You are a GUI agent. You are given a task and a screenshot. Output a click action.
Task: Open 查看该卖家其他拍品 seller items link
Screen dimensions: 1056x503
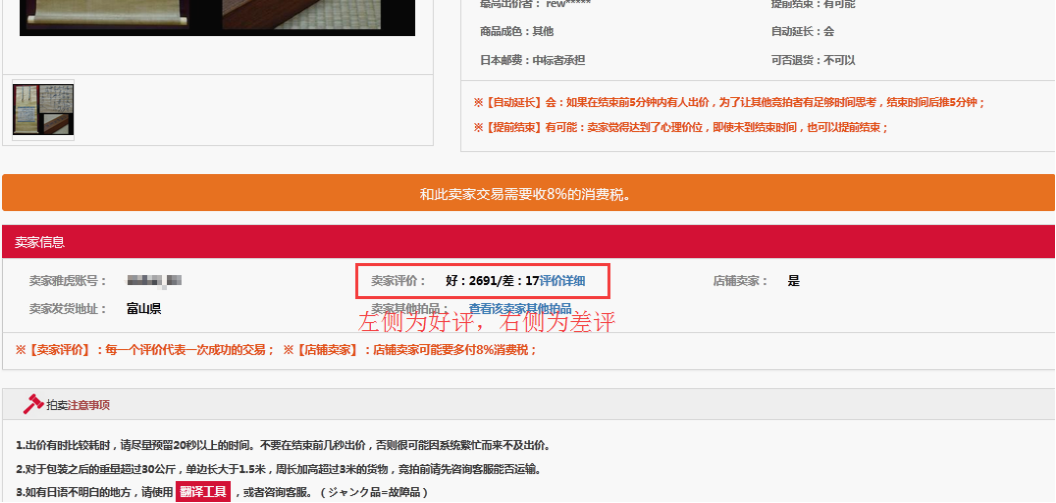520,309
